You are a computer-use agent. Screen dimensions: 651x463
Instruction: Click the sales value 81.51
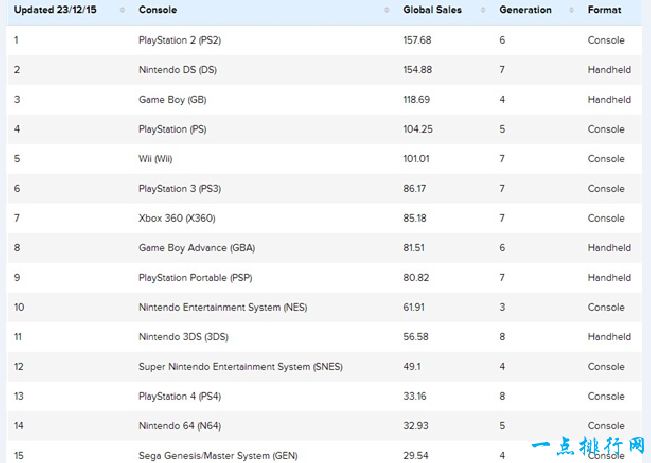pos(414,248)
